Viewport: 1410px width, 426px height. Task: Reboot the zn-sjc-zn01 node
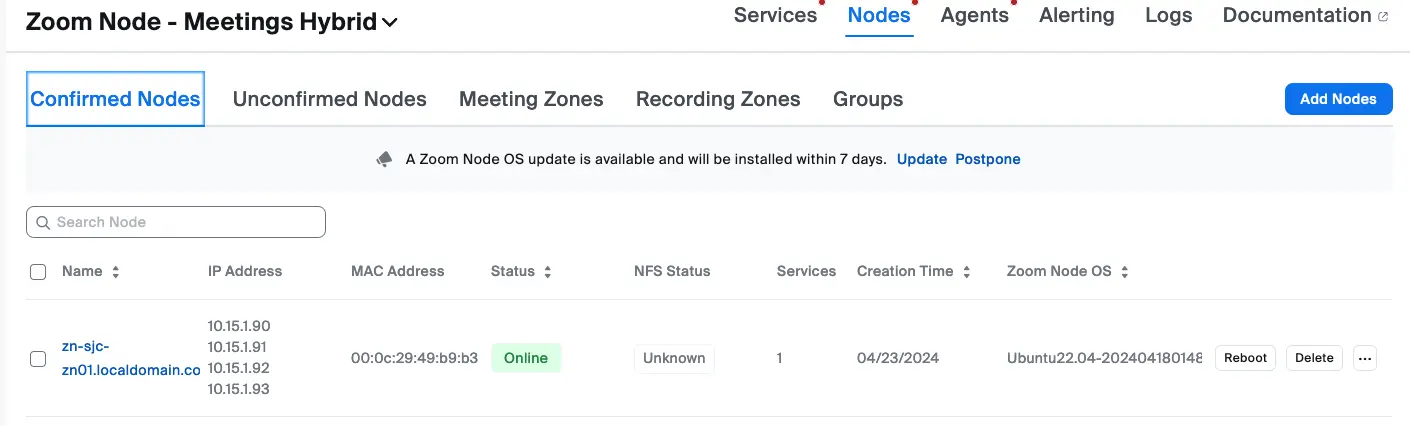point(1245,358)
